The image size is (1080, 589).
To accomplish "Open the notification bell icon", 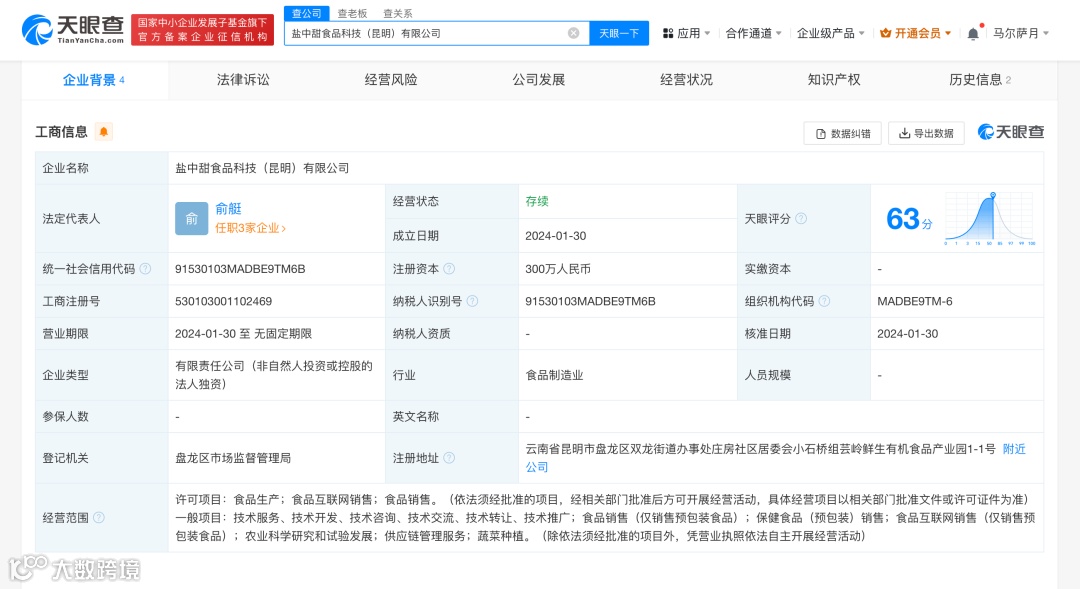I will pyautogui.click(x=973, y=34).
